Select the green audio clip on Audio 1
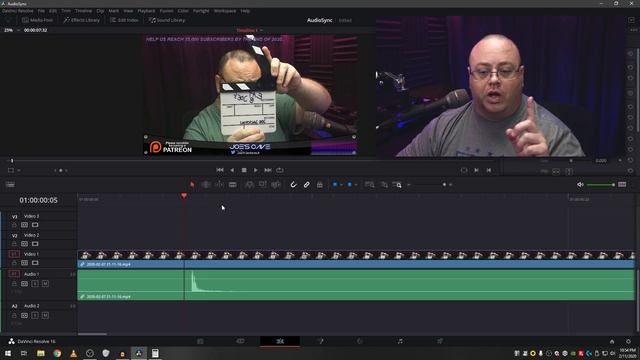Screen dimensions: 640x360 (x=356, y=285)
